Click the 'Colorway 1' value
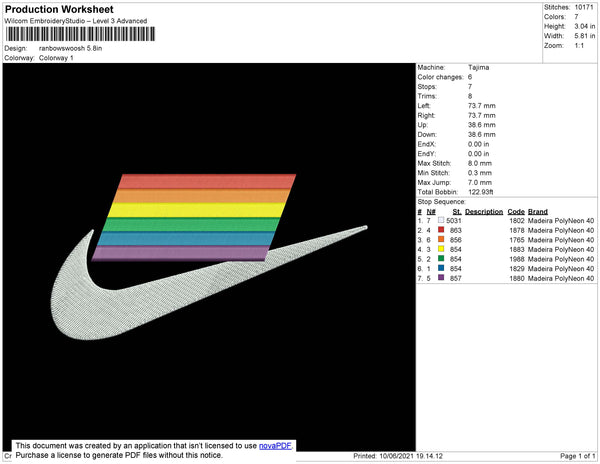Screen dimensions: 600x464 (x=56, y=58)
